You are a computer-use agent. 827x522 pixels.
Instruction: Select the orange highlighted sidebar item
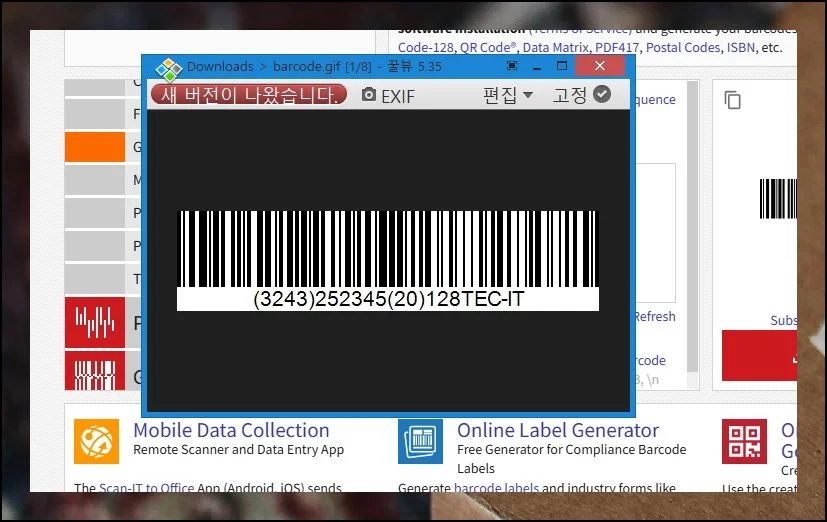[x=95, y=147]
